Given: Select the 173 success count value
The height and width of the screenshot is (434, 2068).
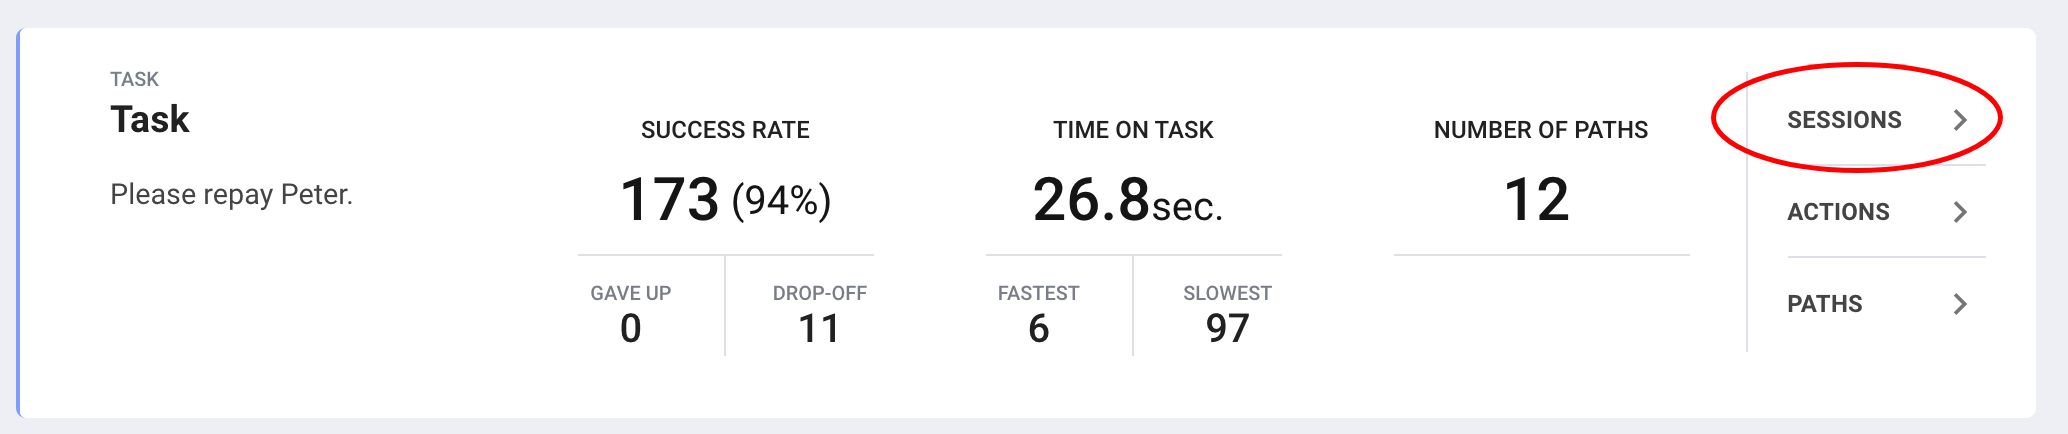Looking at the screenshot, I should [x=669, y=199].
